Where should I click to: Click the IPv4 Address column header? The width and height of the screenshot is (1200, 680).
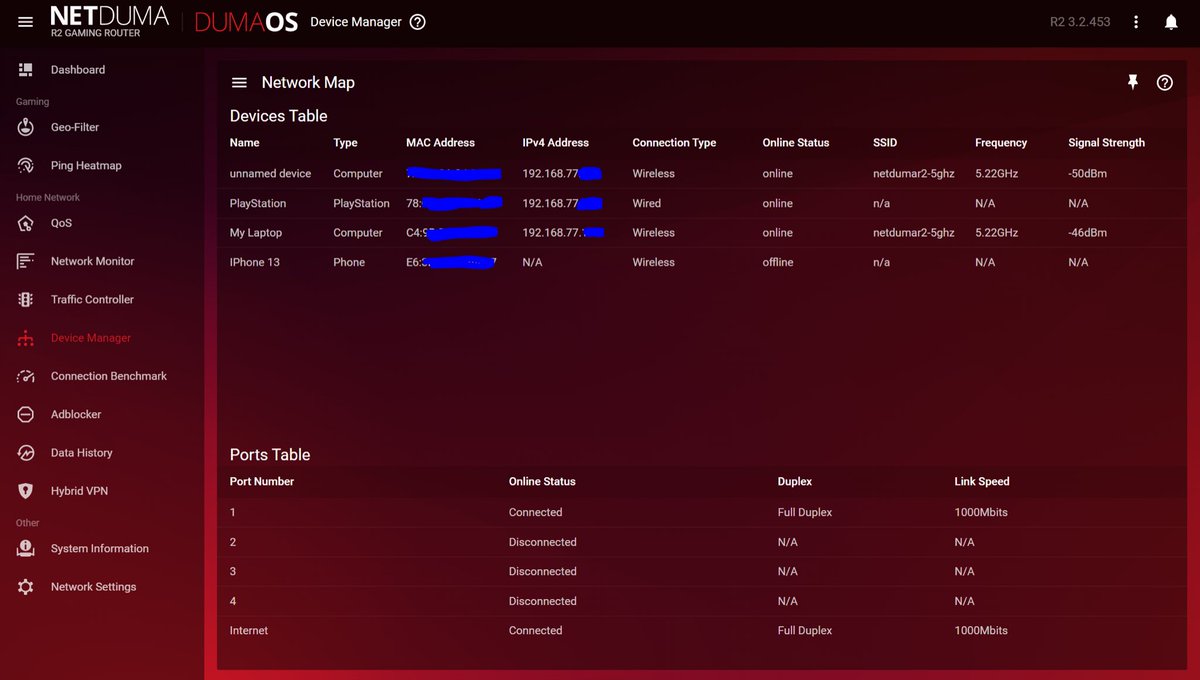pyautogui.click(x=555, y=143)
